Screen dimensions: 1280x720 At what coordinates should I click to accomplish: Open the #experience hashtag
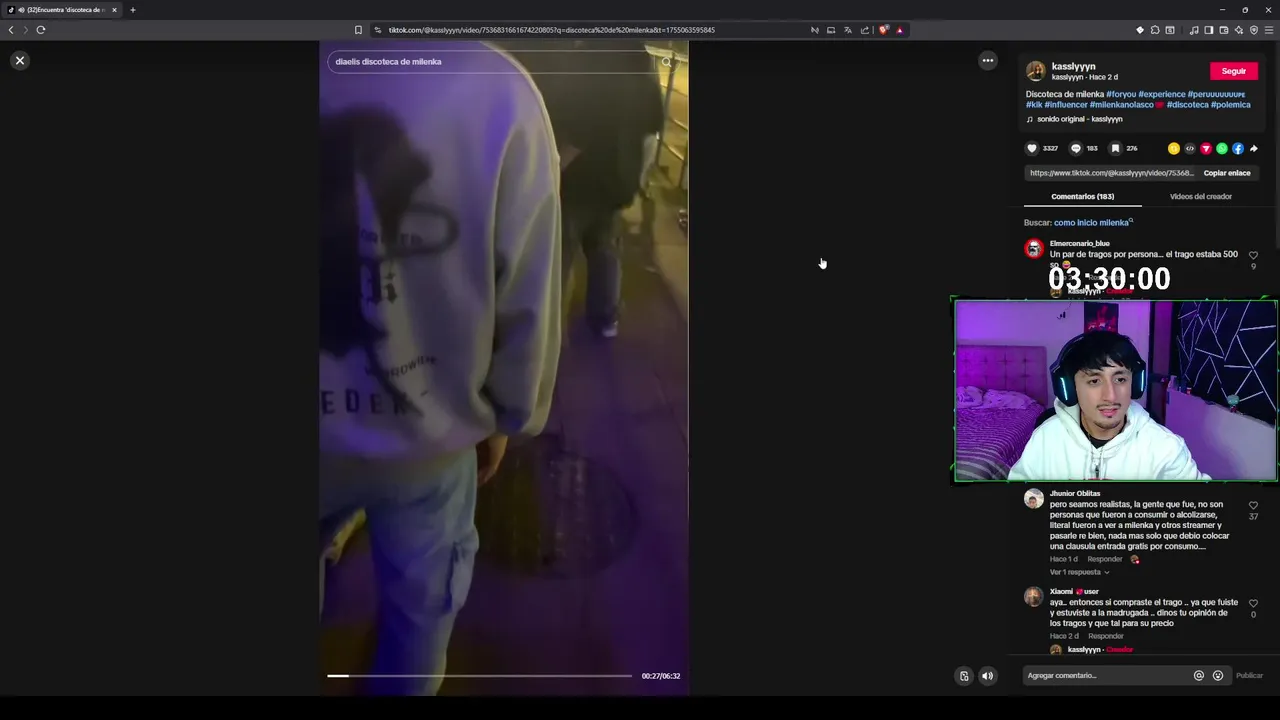click(1161, 94)
